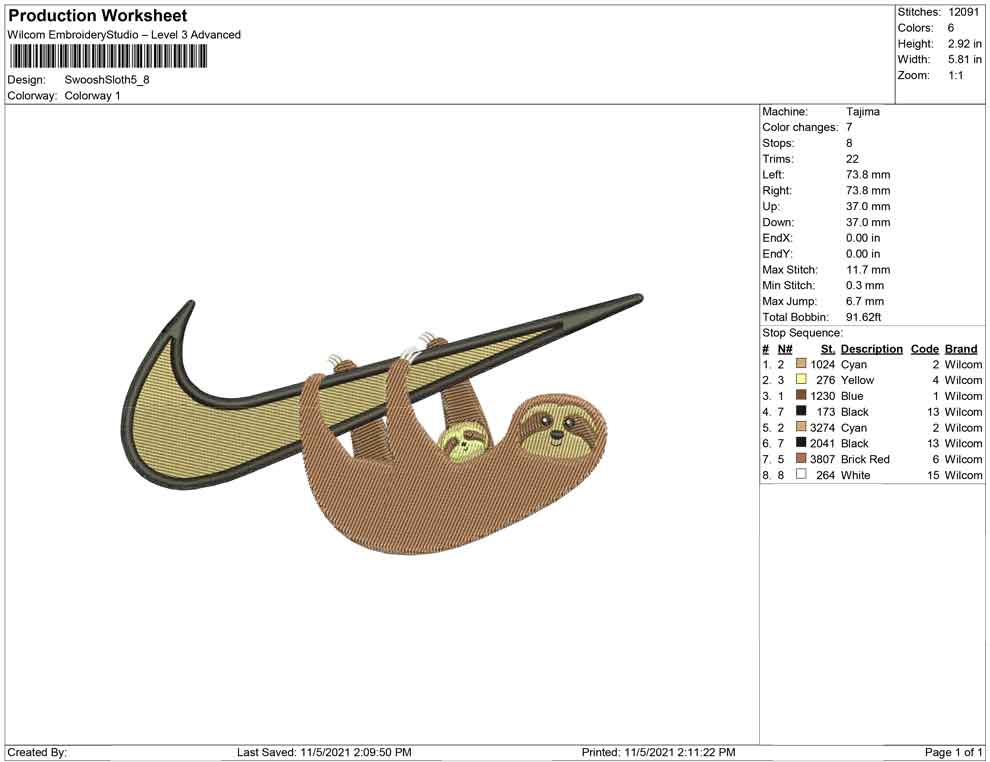Click the Width value 5.81 in
The image size is (990, 762).
(x=964, y=59)
